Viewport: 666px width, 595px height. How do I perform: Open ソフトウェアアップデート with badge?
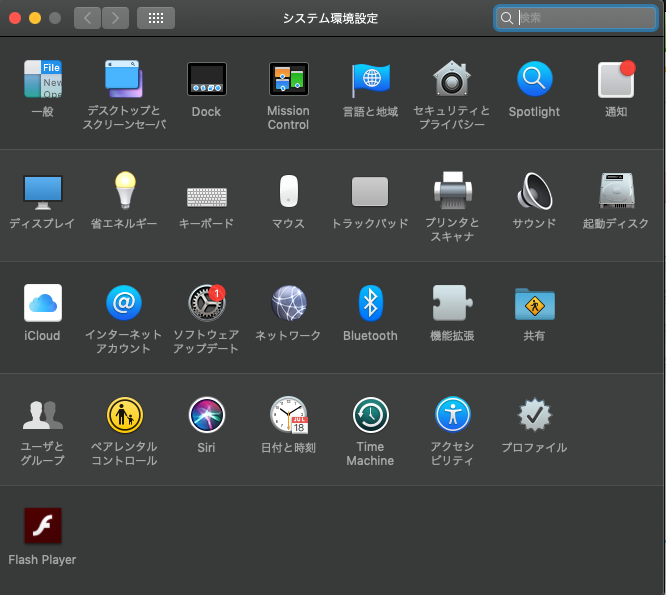click(x=207, y=303)
